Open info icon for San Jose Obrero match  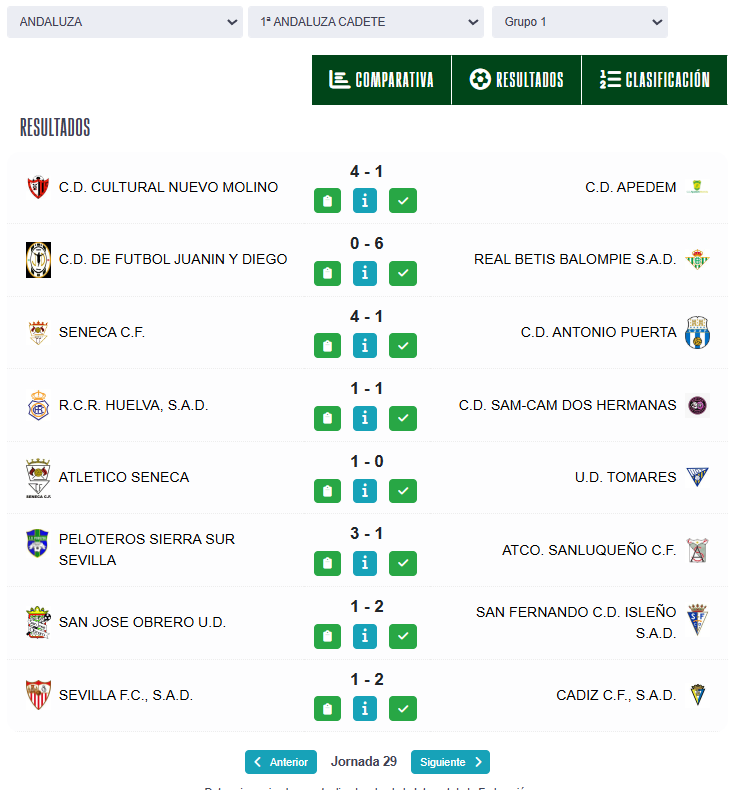point(365,636)
